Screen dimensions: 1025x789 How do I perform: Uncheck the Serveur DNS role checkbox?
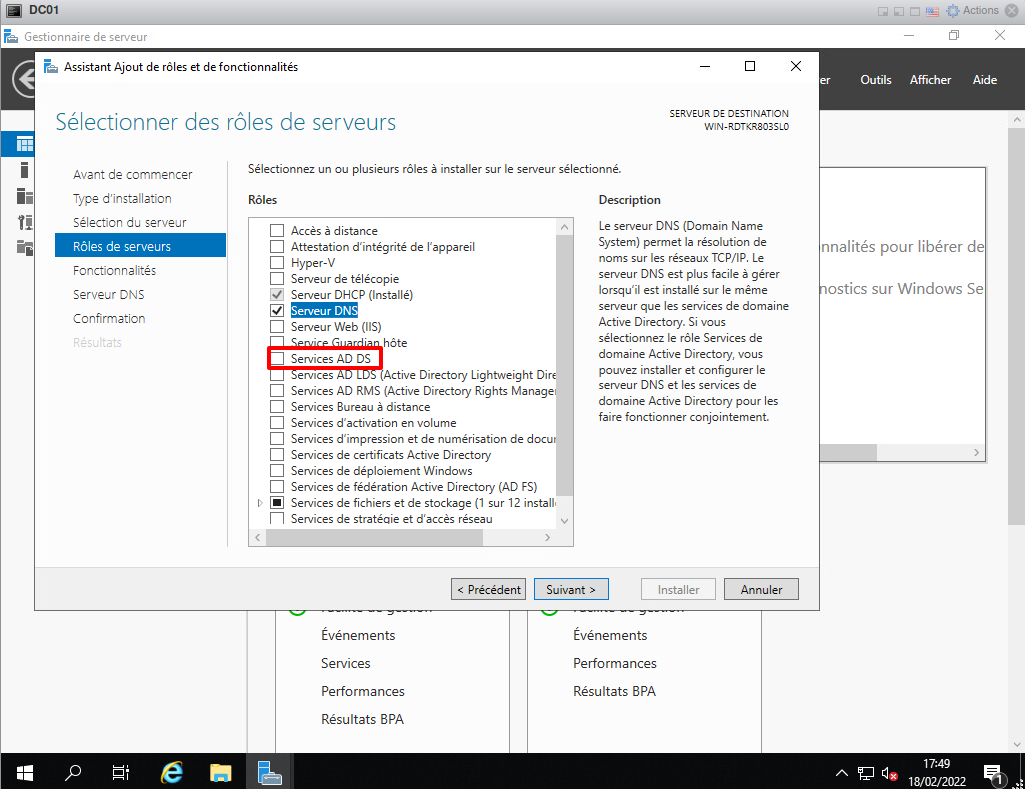point(277,311)
